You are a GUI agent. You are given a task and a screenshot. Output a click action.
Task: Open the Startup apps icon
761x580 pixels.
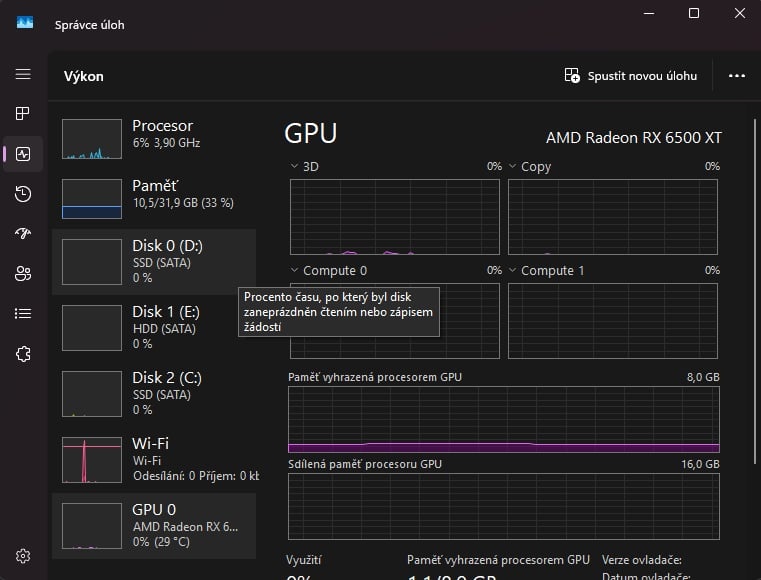click(23, 234)
